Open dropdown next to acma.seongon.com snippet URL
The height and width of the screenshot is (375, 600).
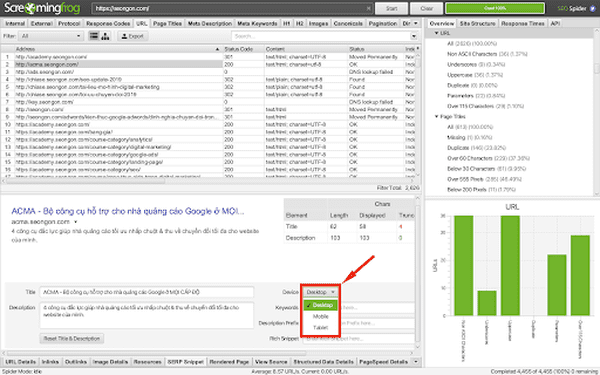[x=75, y=222]
